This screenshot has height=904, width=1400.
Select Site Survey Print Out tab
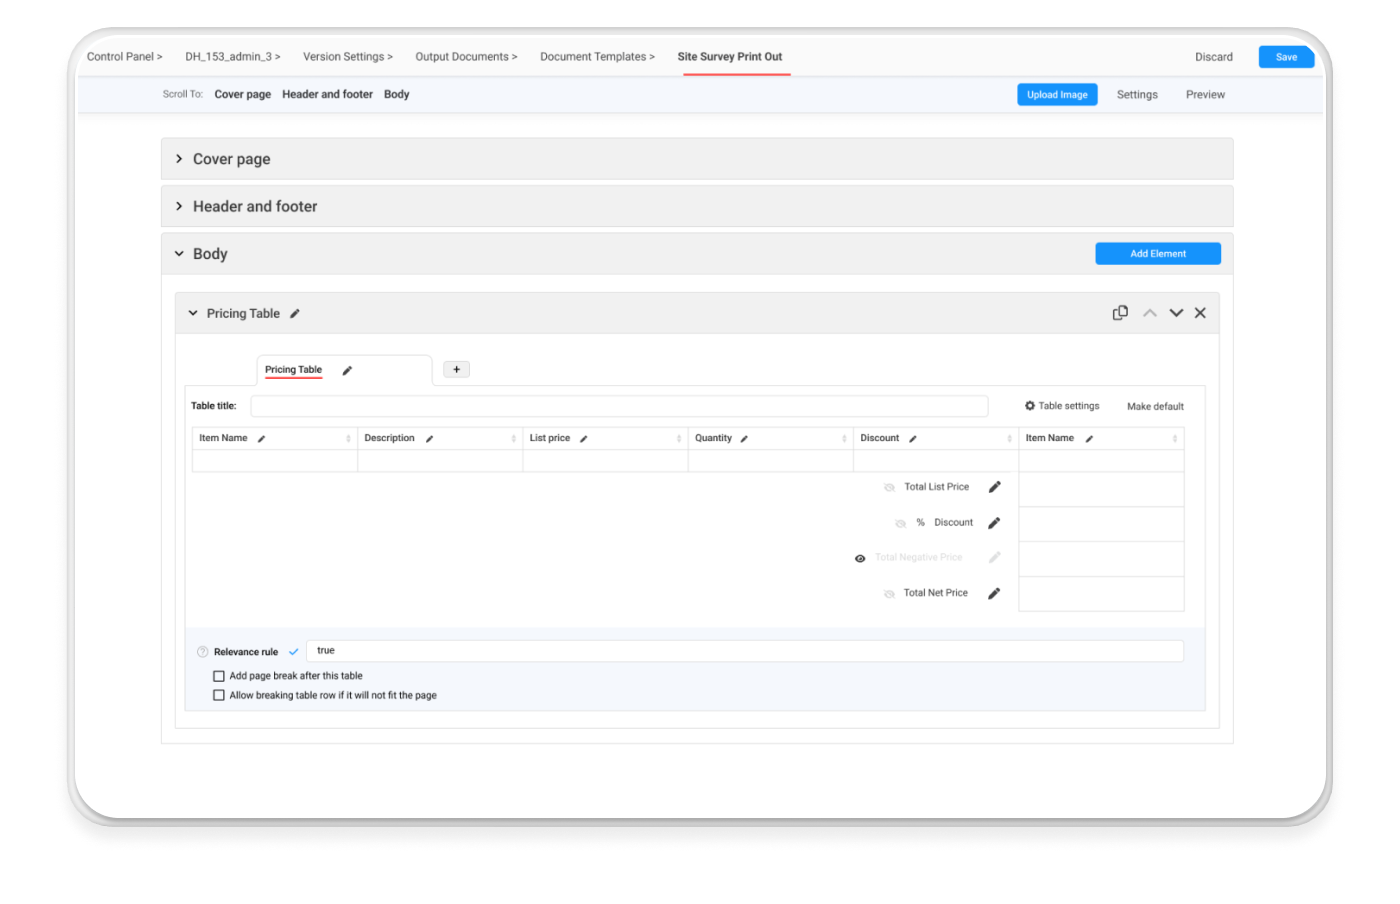730,57
